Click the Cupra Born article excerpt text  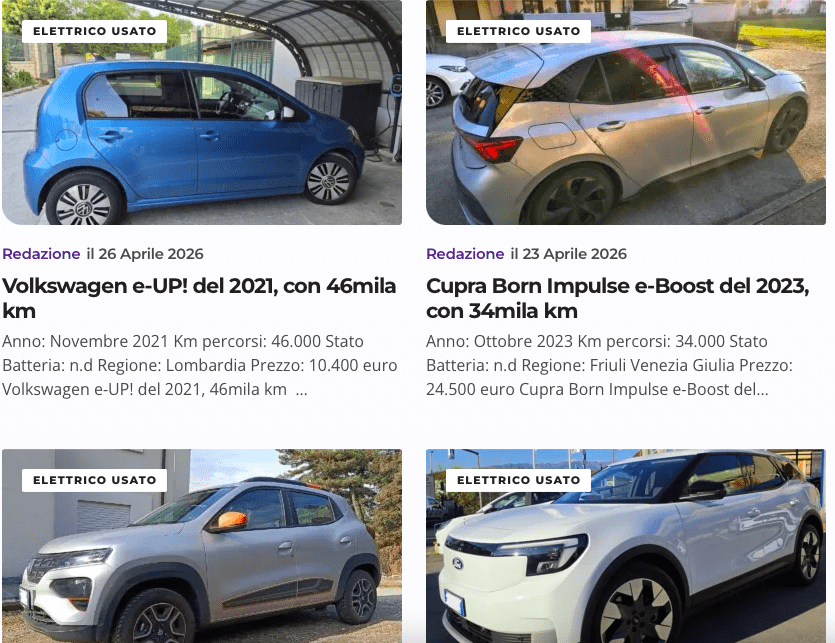pyautogui.click(x=610, y=365)
